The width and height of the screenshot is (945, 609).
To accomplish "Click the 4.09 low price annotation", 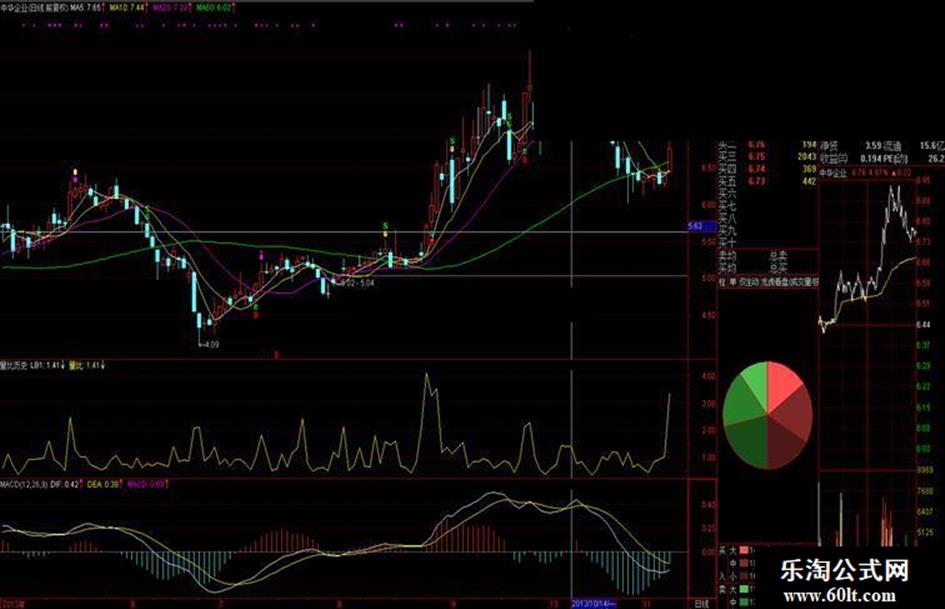I will point(210,345).
